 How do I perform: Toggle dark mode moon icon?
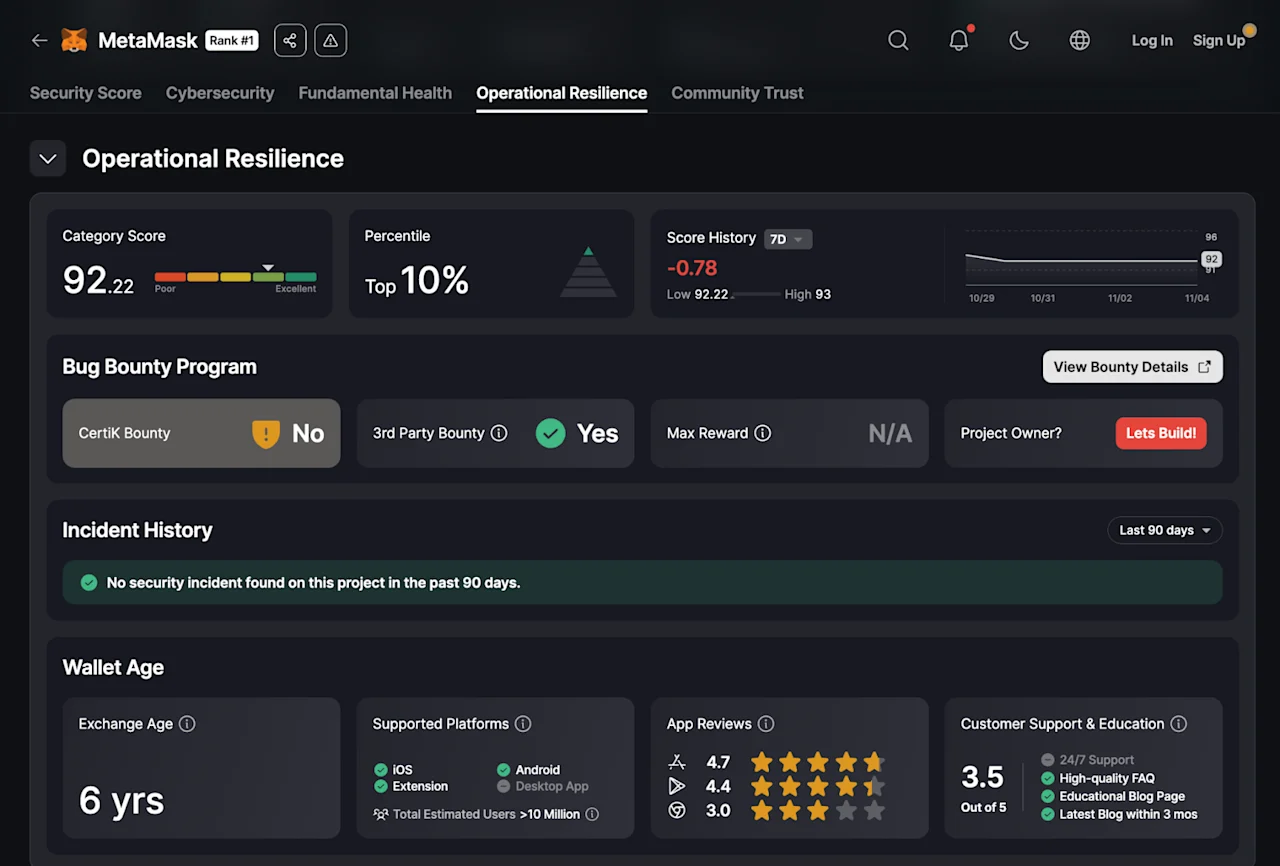point(1019,41)
